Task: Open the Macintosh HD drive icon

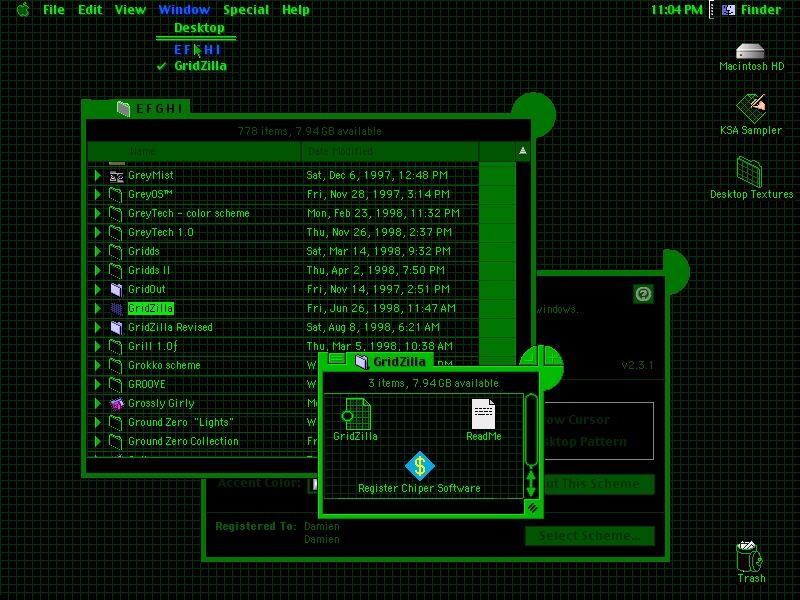Action: 750,51
